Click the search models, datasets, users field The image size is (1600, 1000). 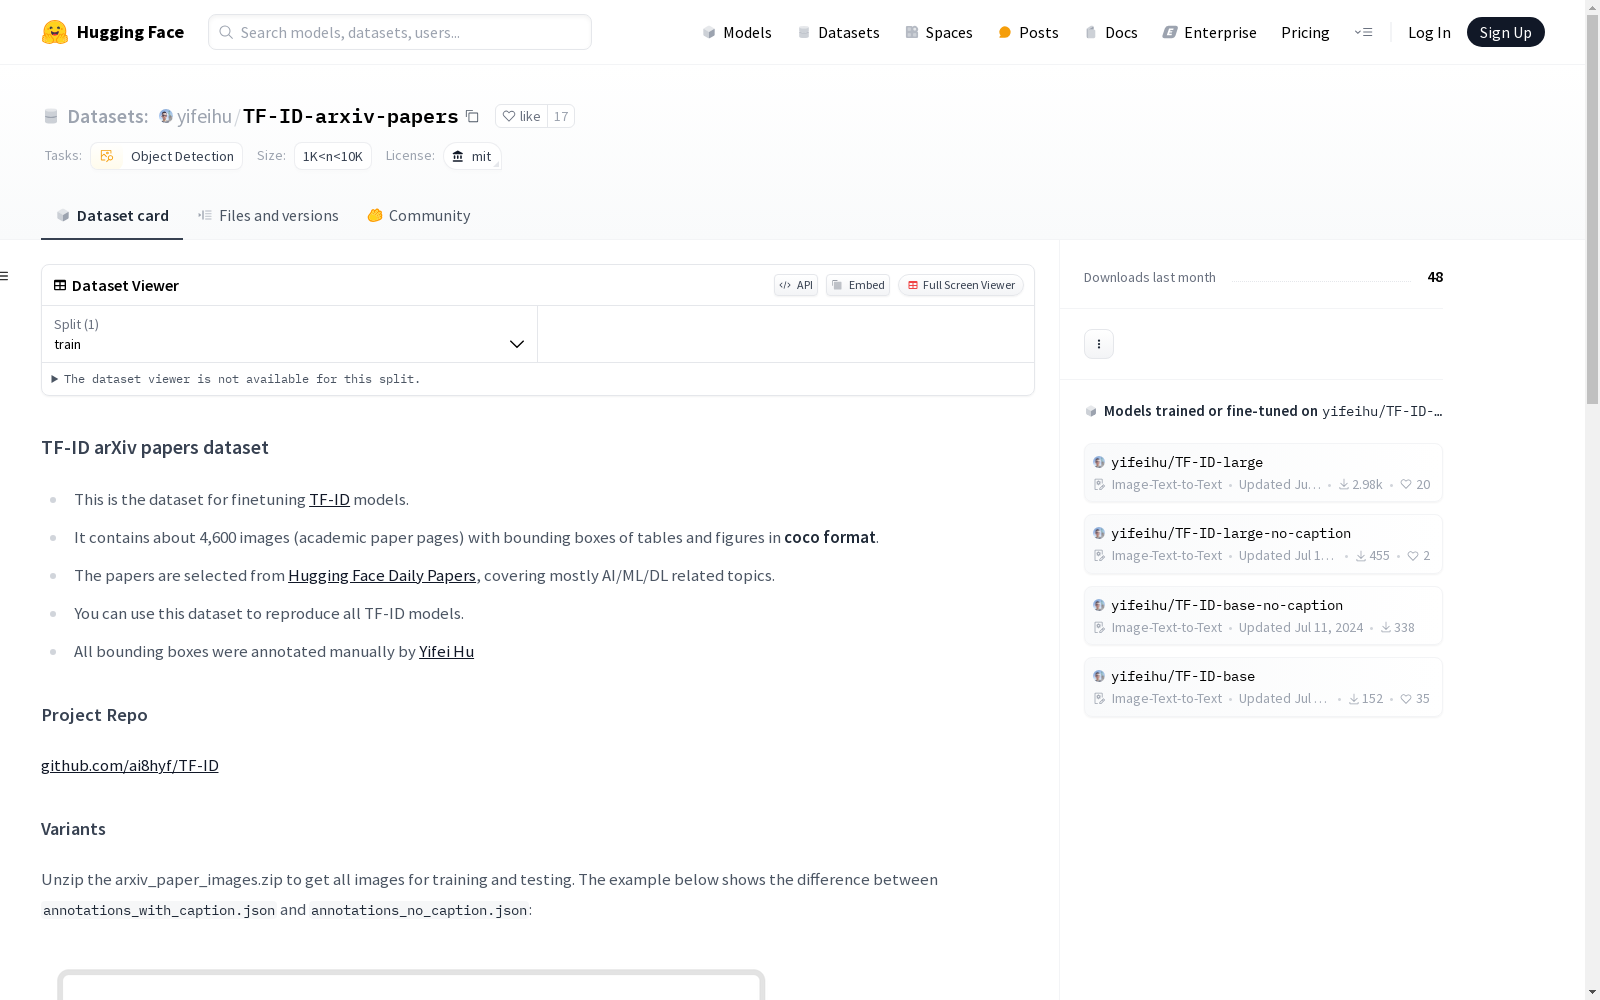tap(400, 32)
